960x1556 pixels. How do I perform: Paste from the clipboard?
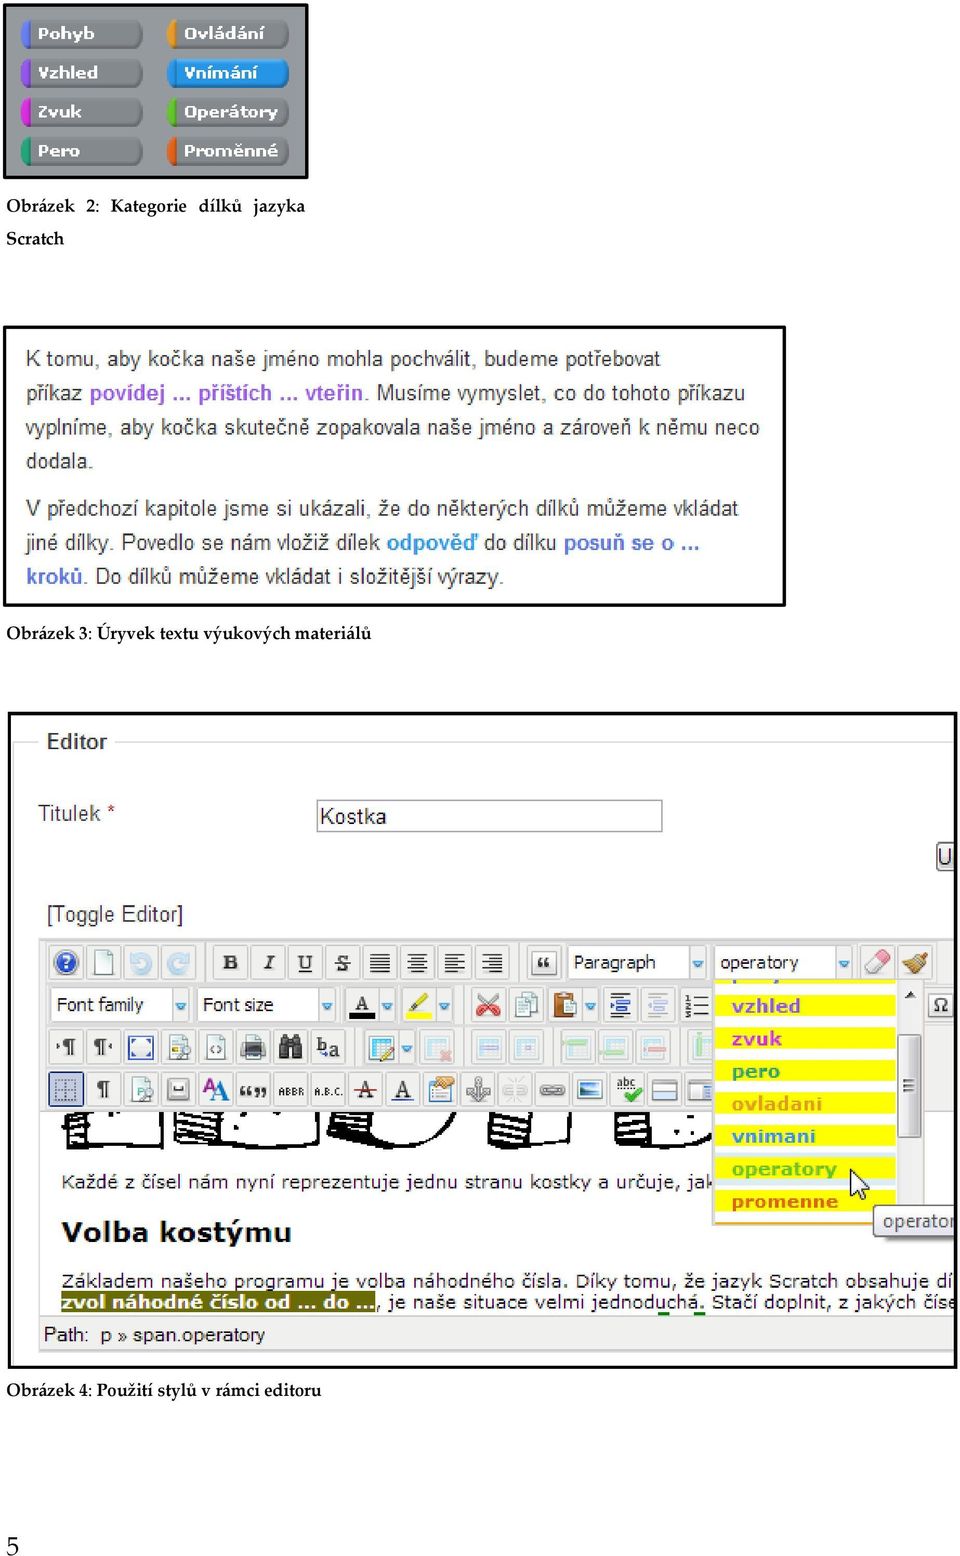(x=565, y=1004)
